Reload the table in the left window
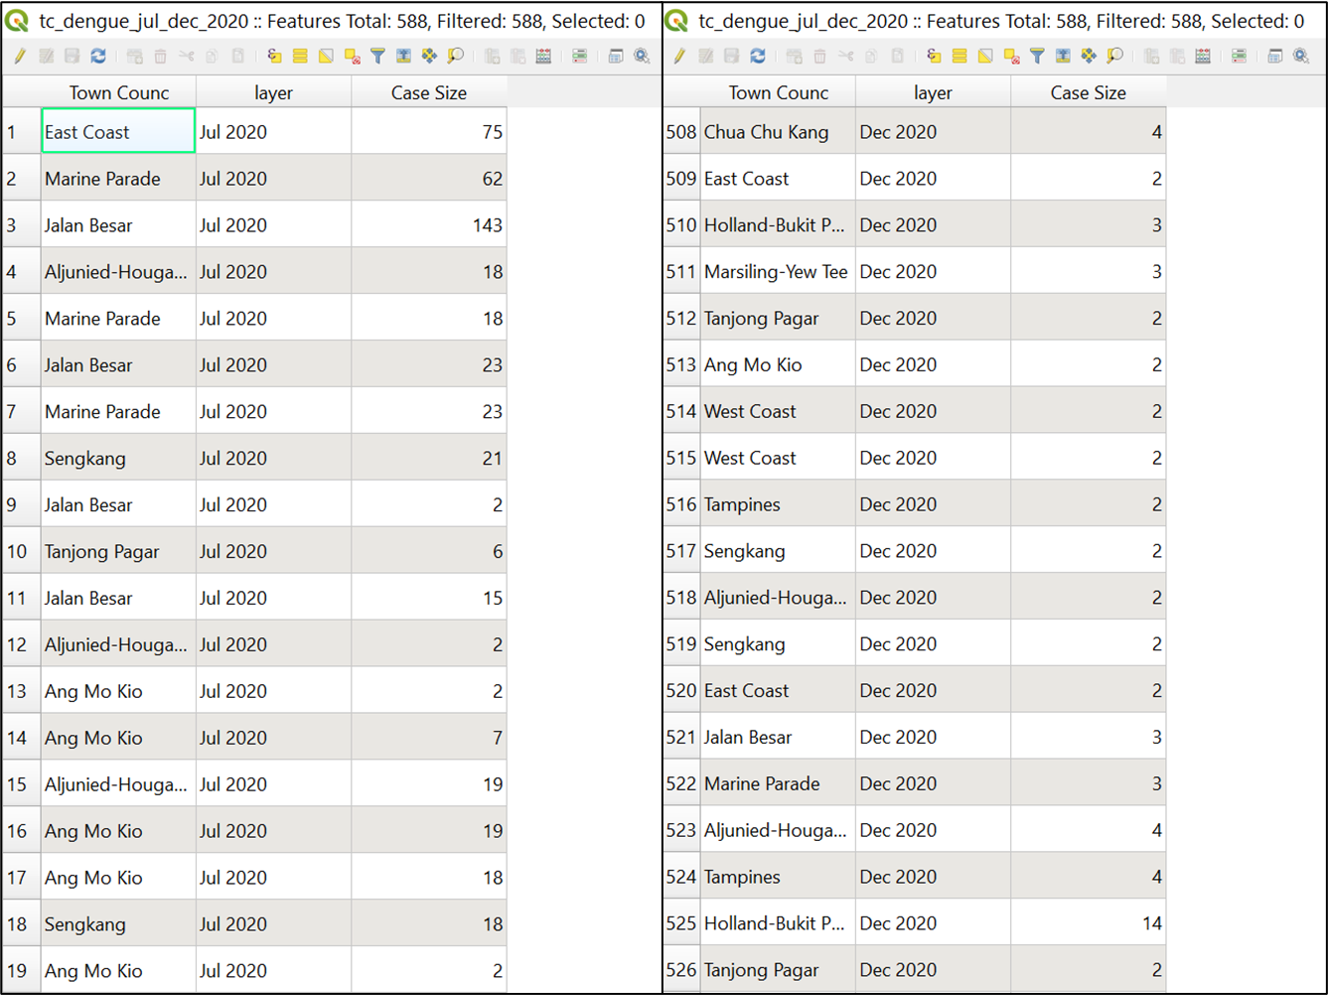 [x=98, y=57]
